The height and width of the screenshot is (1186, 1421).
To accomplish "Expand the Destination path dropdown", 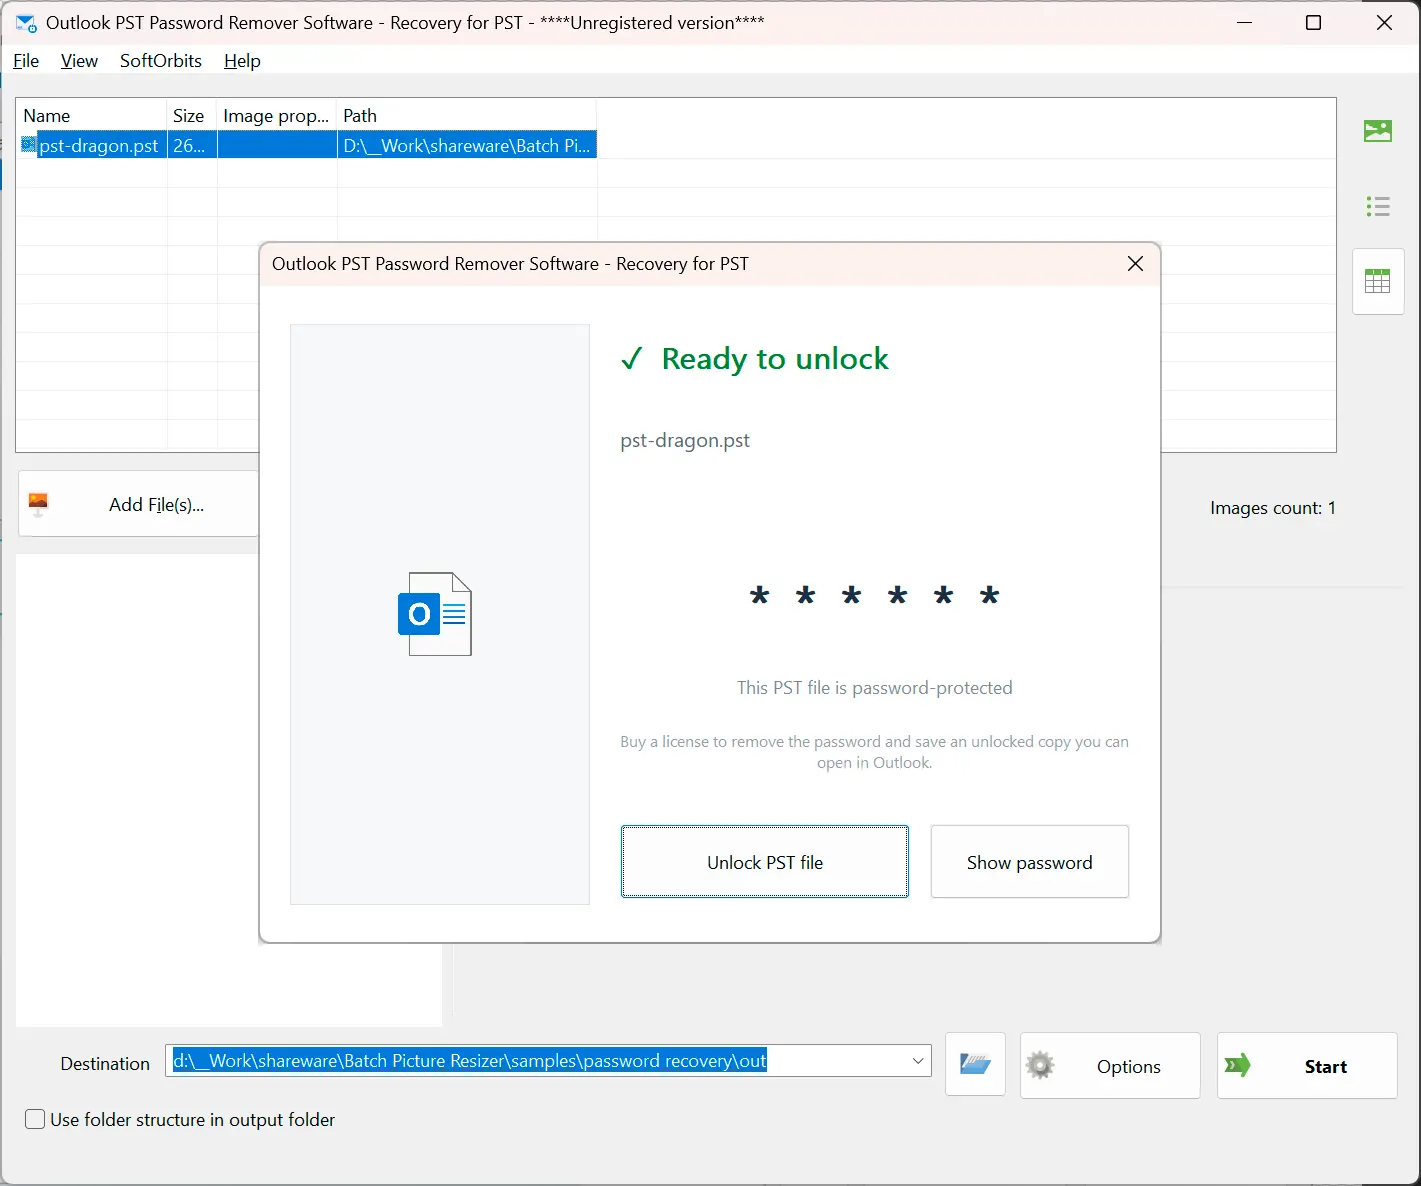I will click(918, 1061).
